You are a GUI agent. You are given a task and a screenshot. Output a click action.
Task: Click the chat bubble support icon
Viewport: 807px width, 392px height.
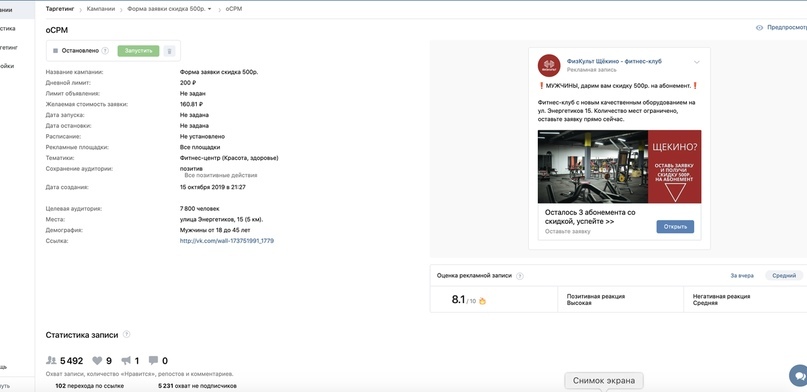click(799, 376)
